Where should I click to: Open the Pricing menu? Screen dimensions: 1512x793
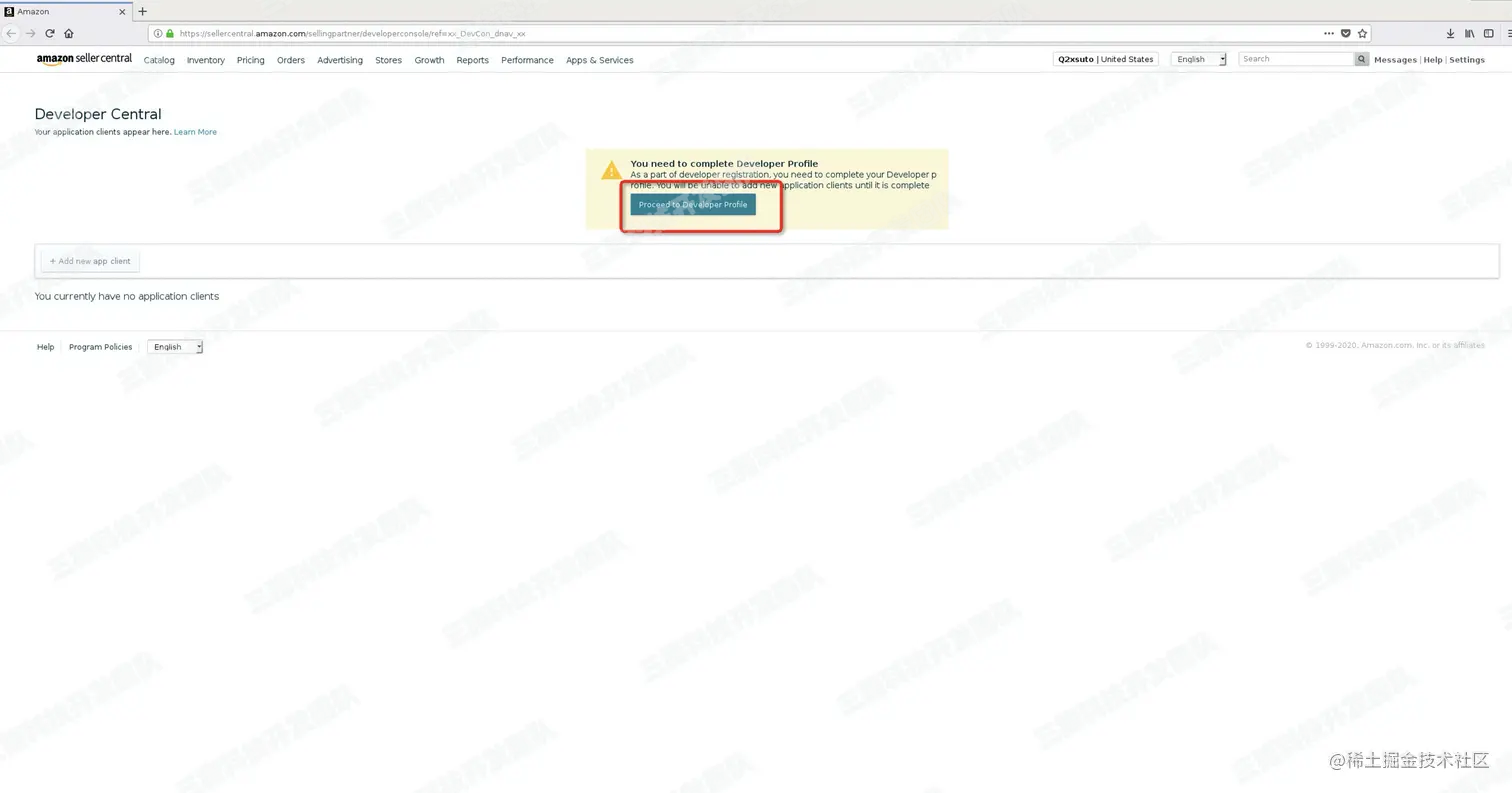(250, 60)
